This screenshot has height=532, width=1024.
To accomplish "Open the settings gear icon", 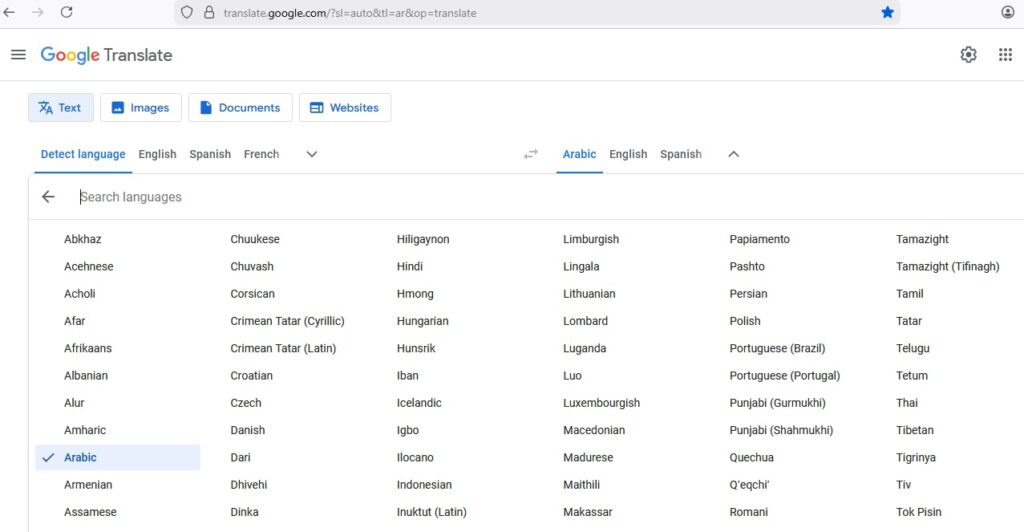I will point(968,55).
